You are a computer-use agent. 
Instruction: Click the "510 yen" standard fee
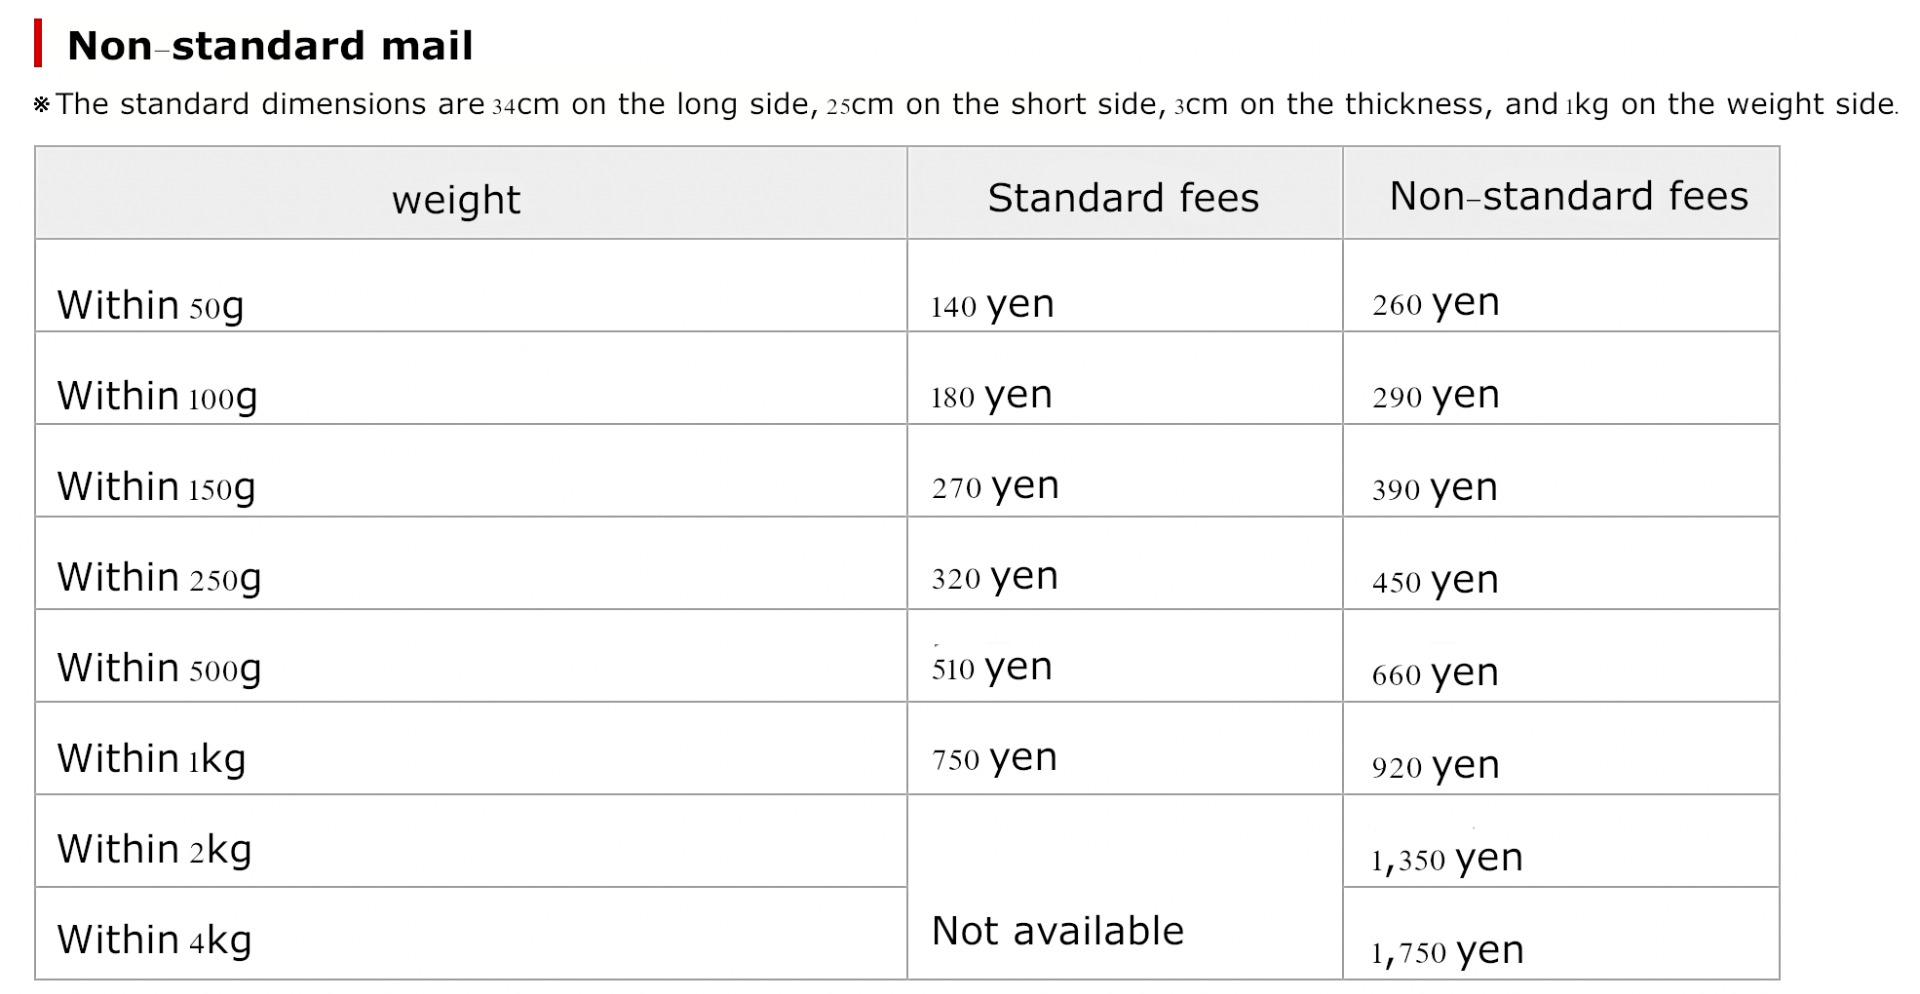tap(992, 667)
